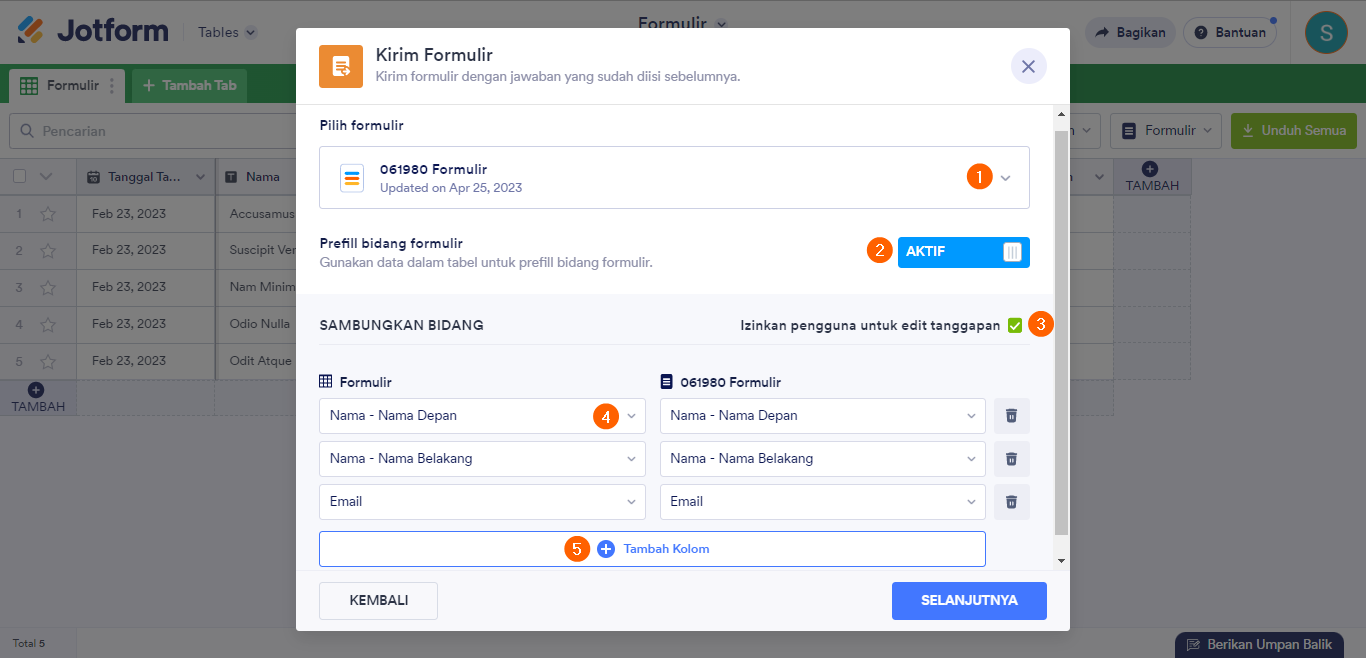Image resolution: width=1366 pixels, height=658 pixels.
Task: Click the dialog vertical scrollbar
Action: [1061, 330]
